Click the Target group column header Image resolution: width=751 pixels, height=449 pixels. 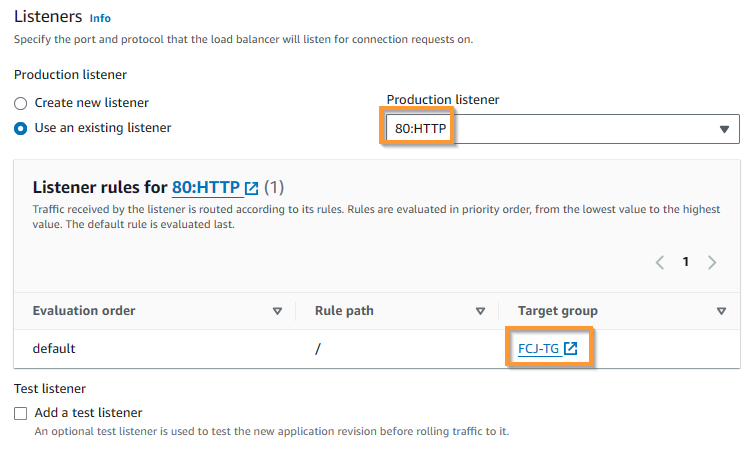558,311
